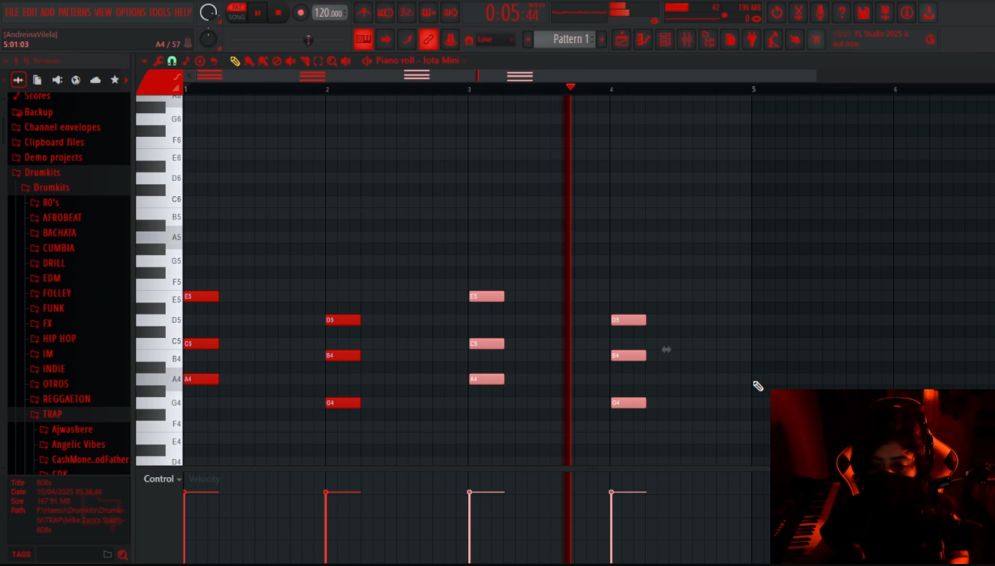The image size is (995, 566).
Task: Expand the REGGAETON drumkit folder
Action: (x=66, y=399)
